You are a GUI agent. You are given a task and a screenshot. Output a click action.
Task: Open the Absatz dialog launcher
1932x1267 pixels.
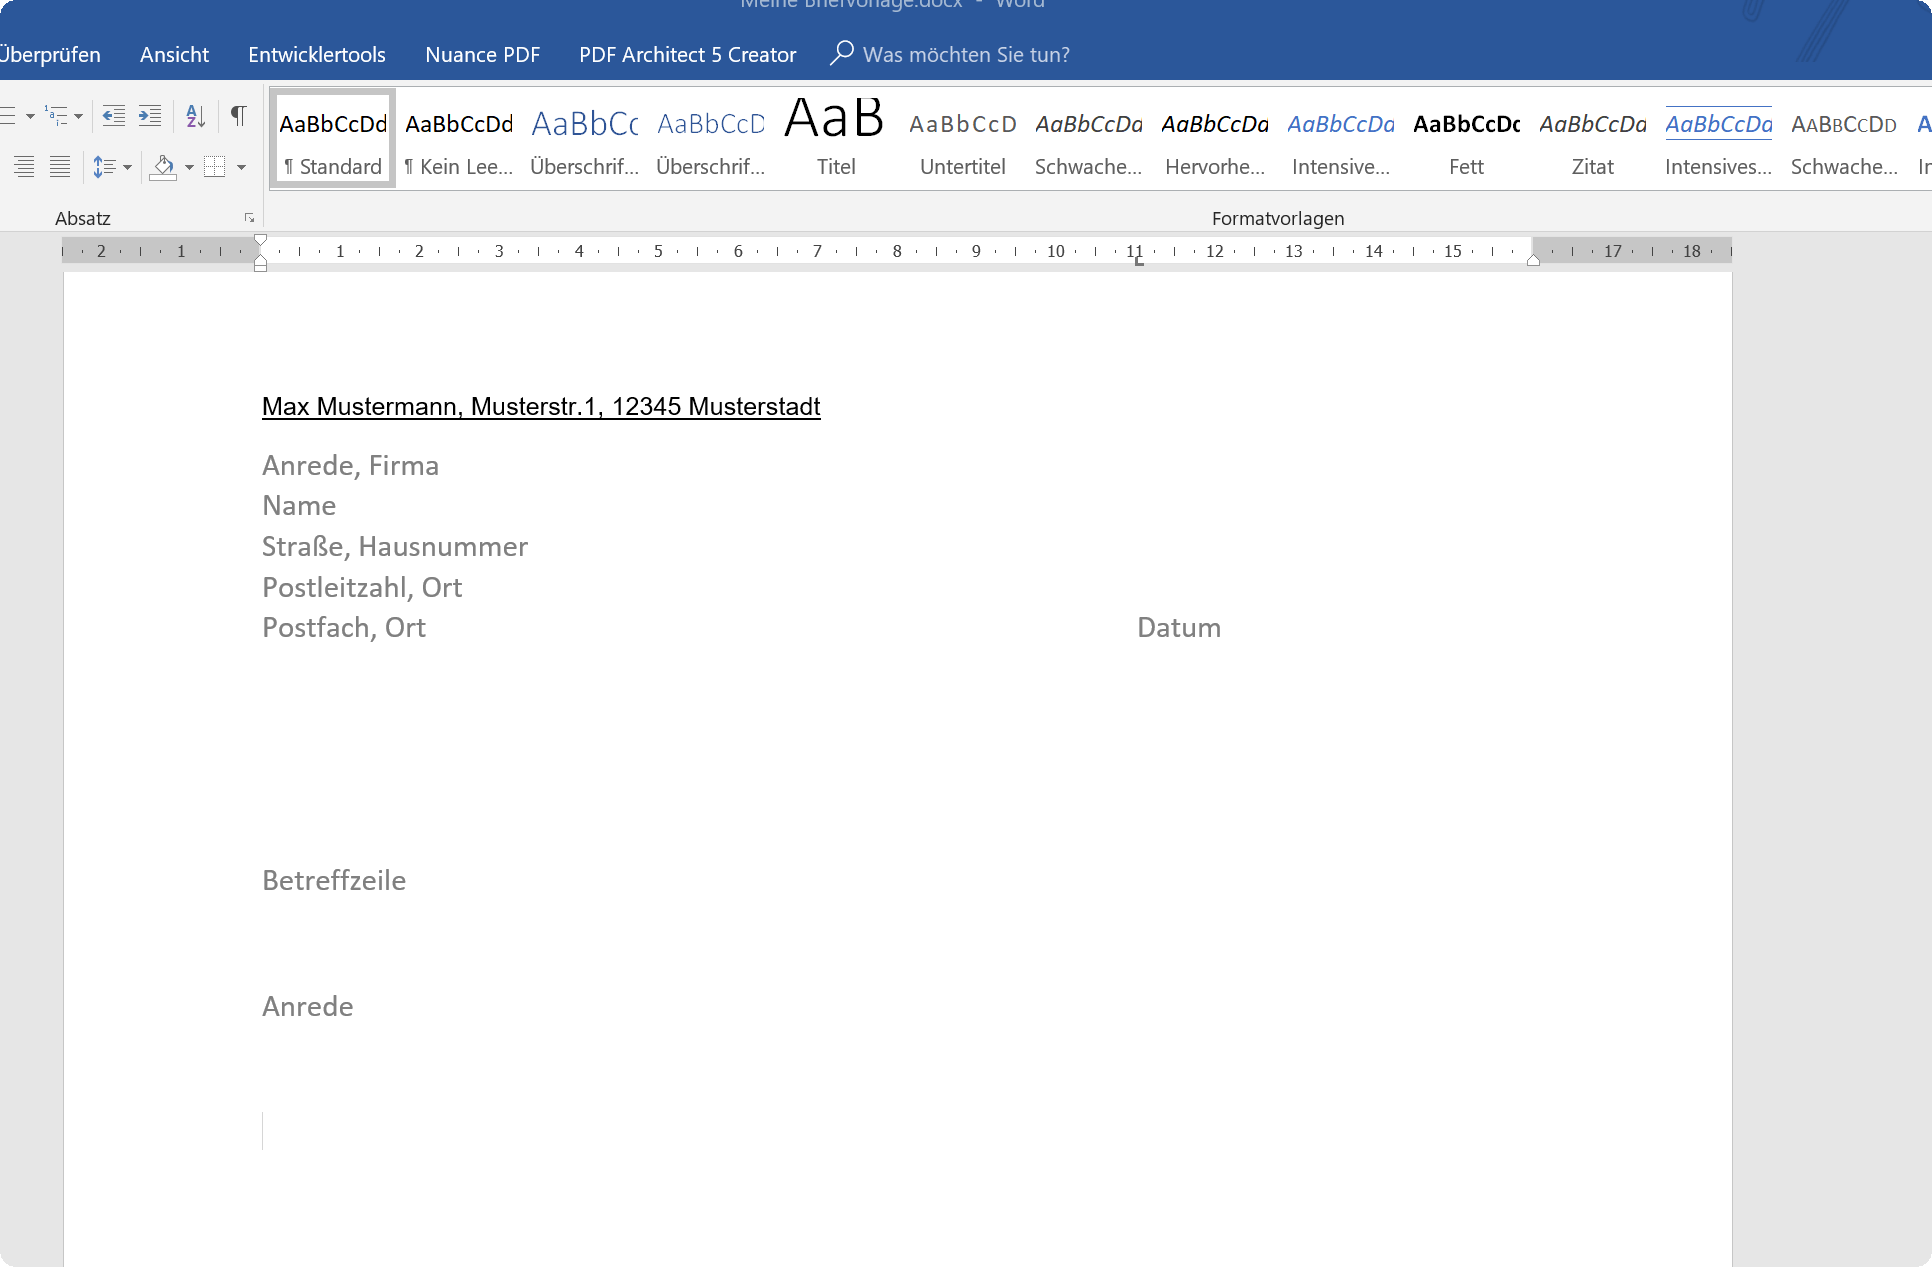point(249,218)
